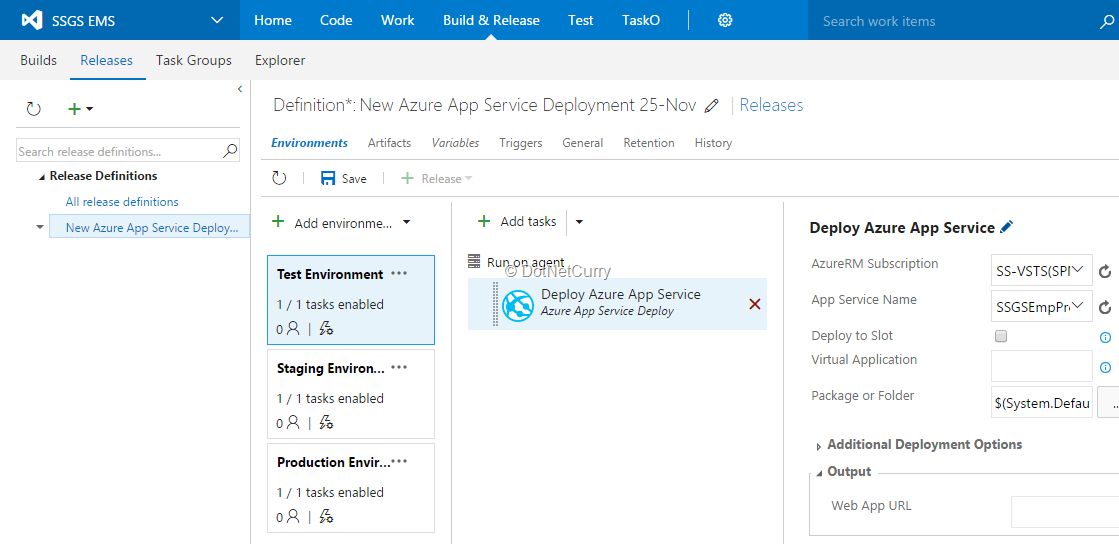Rename task via the blue pencil icon
This screenshot has width=1119, height=544.
pos(1007,227)
